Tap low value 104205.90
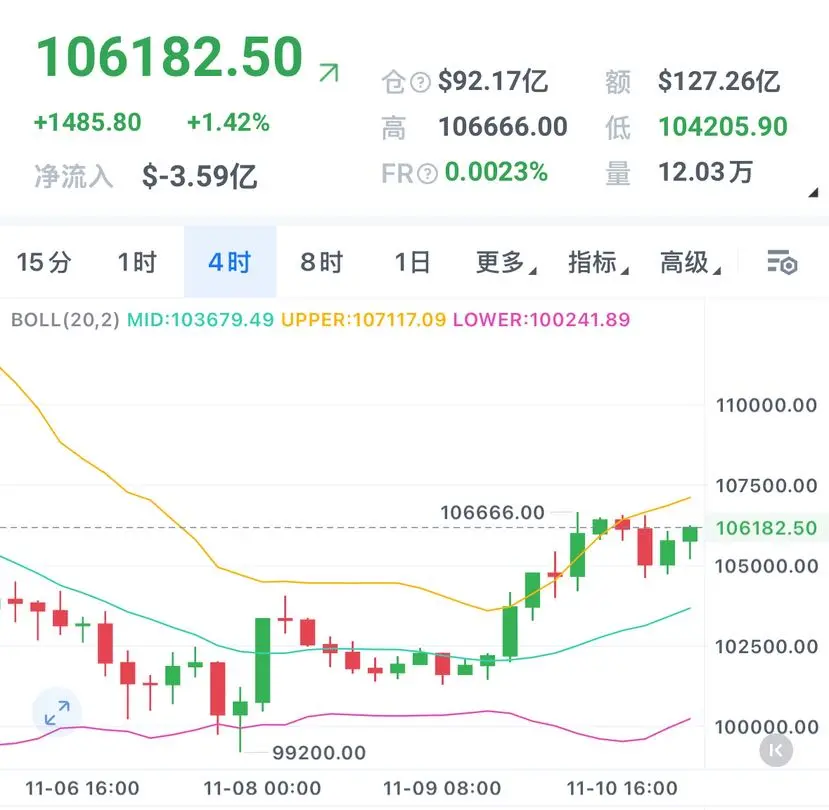 (723, 127)
